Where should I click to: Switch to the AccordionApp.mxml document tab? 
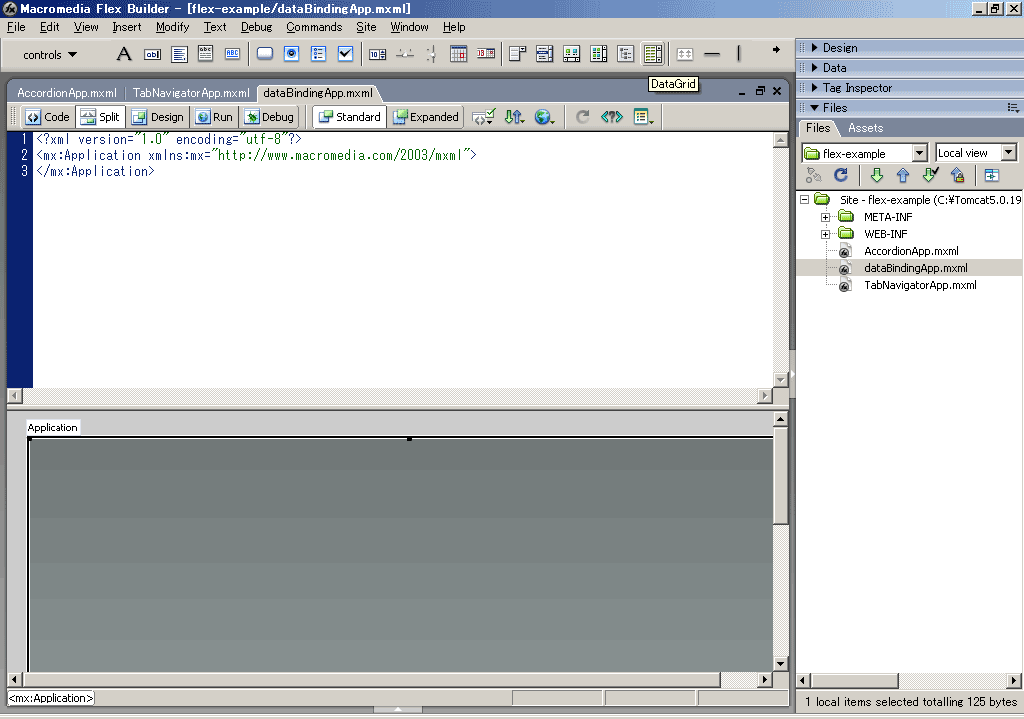click(x=67, y=93)
